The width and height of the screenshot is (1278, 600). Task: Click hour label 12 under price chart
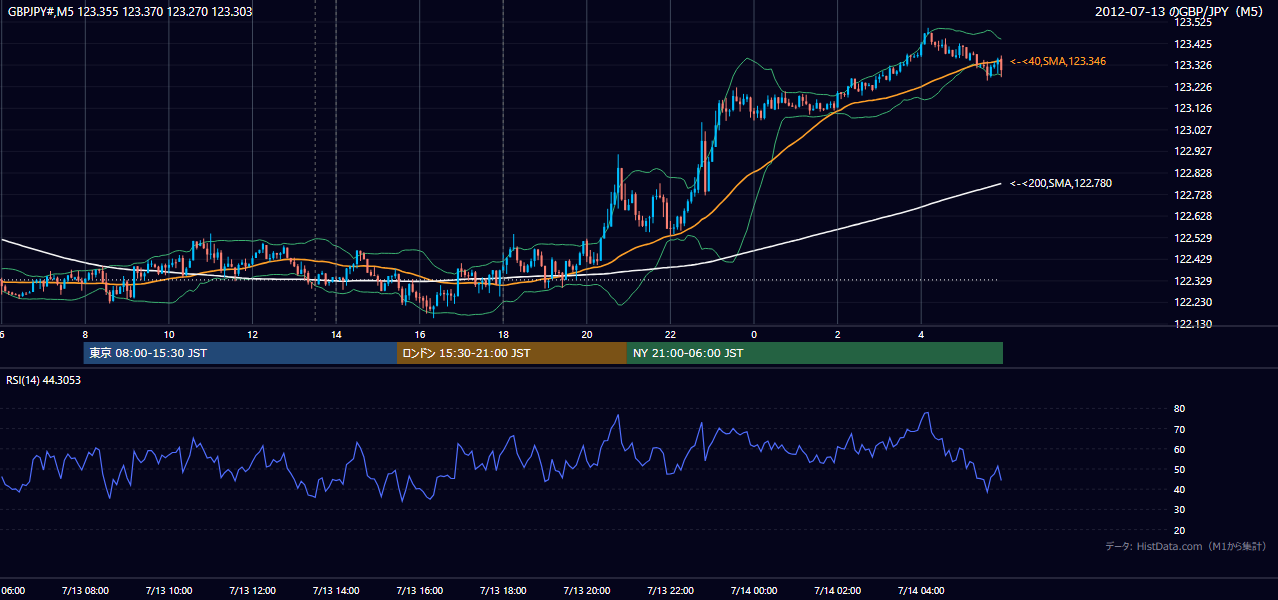253,334
